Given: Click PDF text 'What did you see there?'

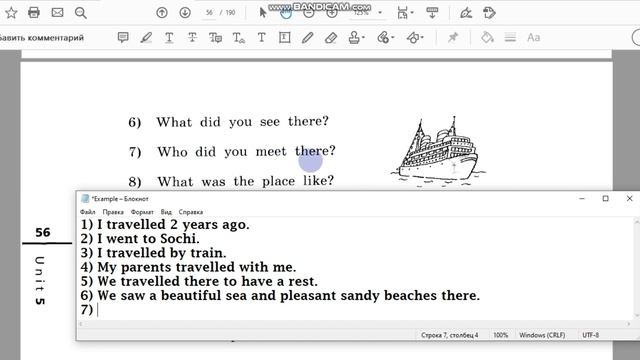Looking at the screenshot, I should click(242, 122).
